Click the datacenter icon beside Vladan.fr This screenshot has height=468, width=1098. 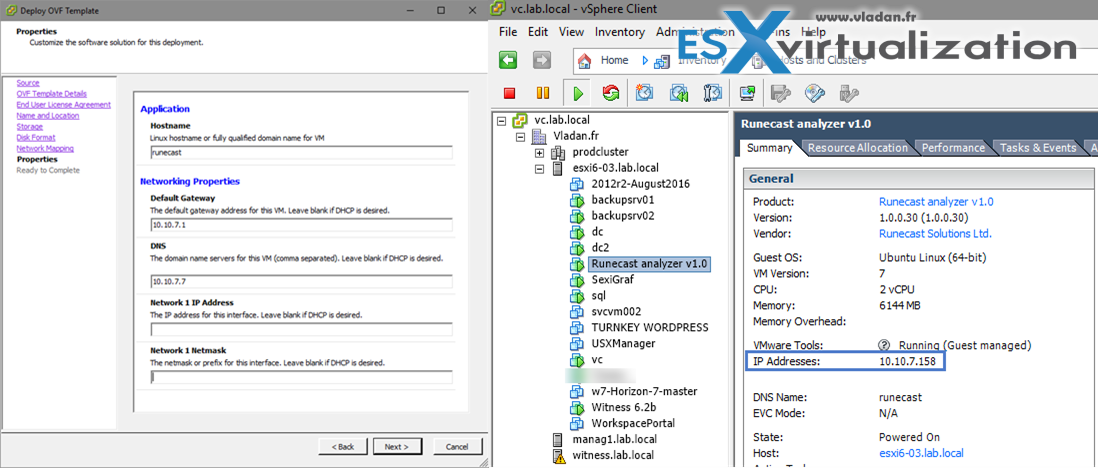coord(539,136)
